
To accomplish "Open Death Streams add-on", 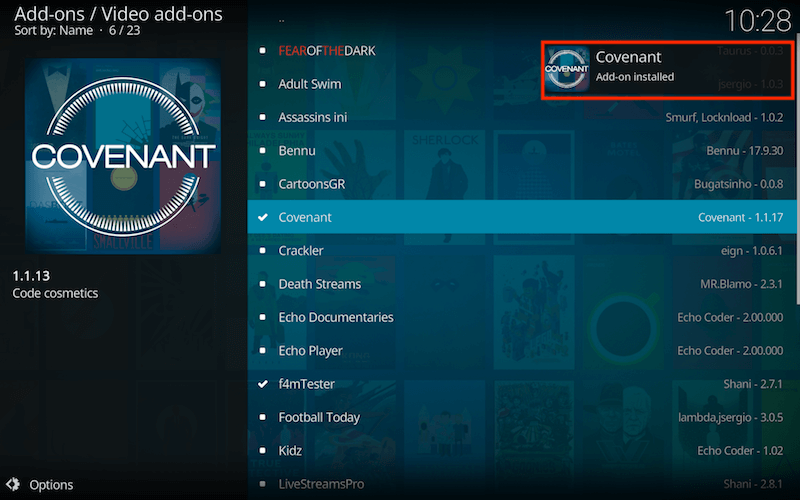I will [x=522, y=284].
